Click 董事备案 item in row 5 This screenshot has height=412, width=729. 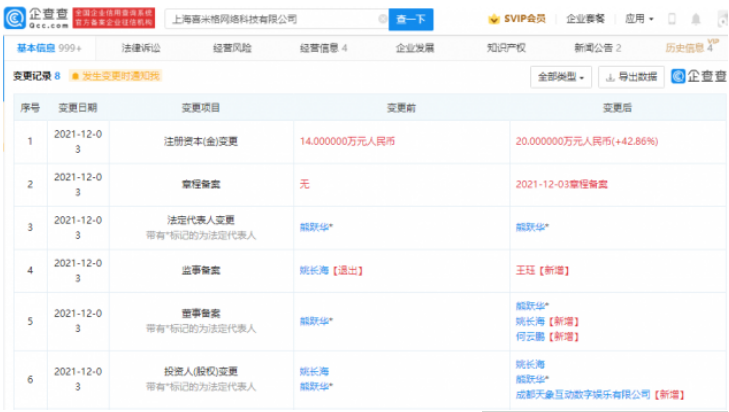201,313
